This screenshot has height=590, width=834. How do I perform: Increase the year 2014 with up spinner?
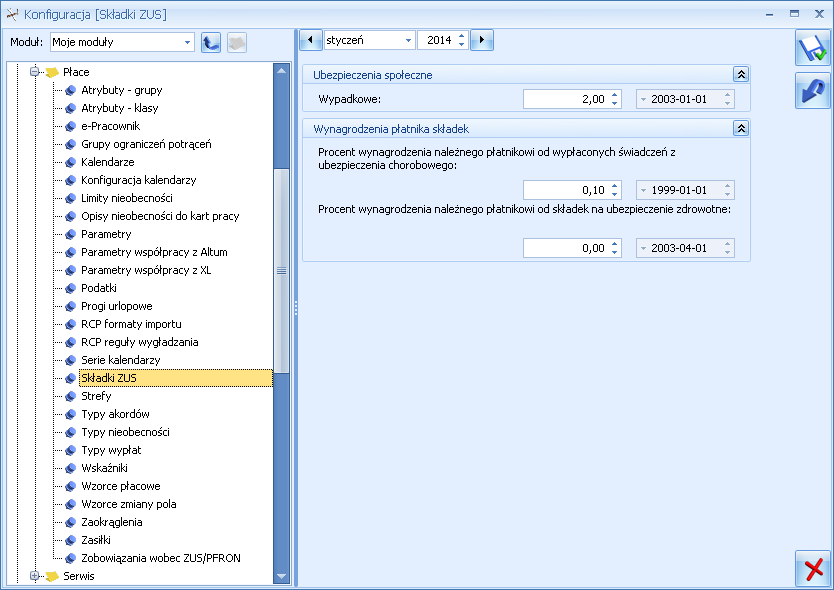click(462, 36)
